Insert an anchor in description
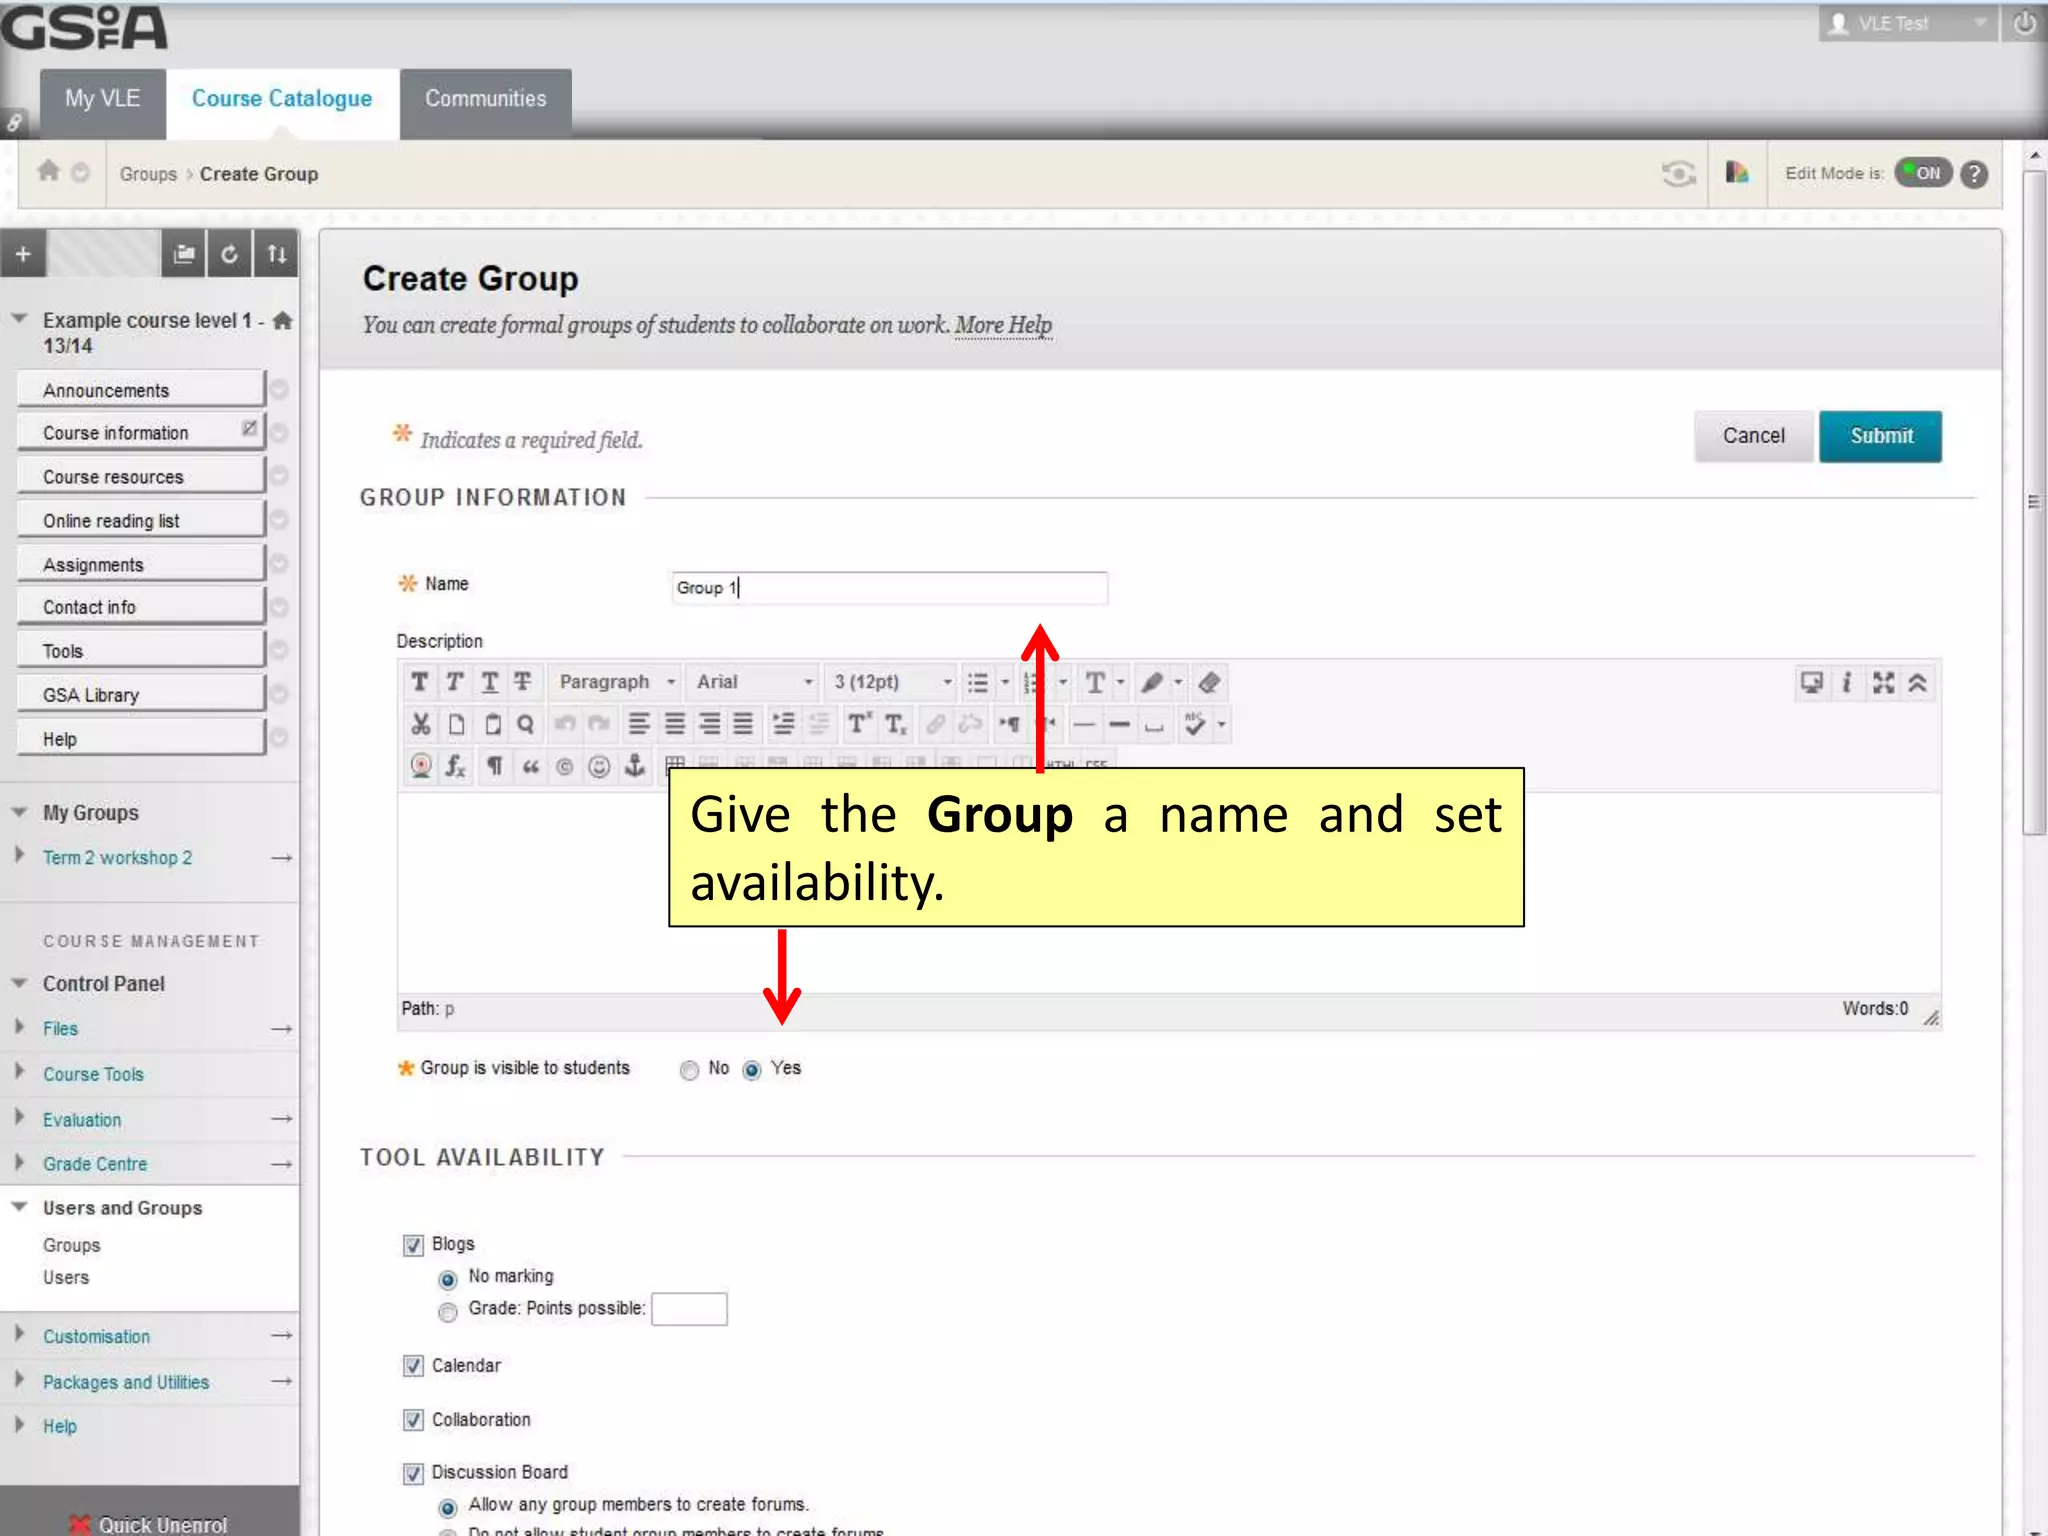The height and width of the screenshot is (1536, 2048). pyautogui.click(x=634, y=767)
